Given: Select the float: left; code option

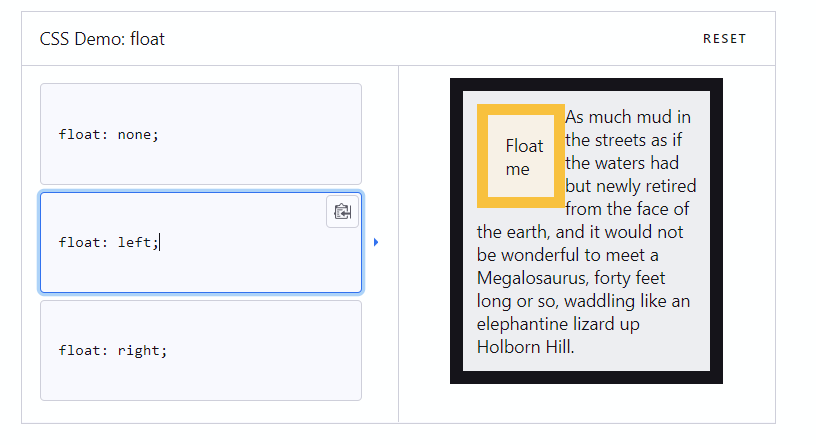Looking at the screenshot, I should [201, 243].
